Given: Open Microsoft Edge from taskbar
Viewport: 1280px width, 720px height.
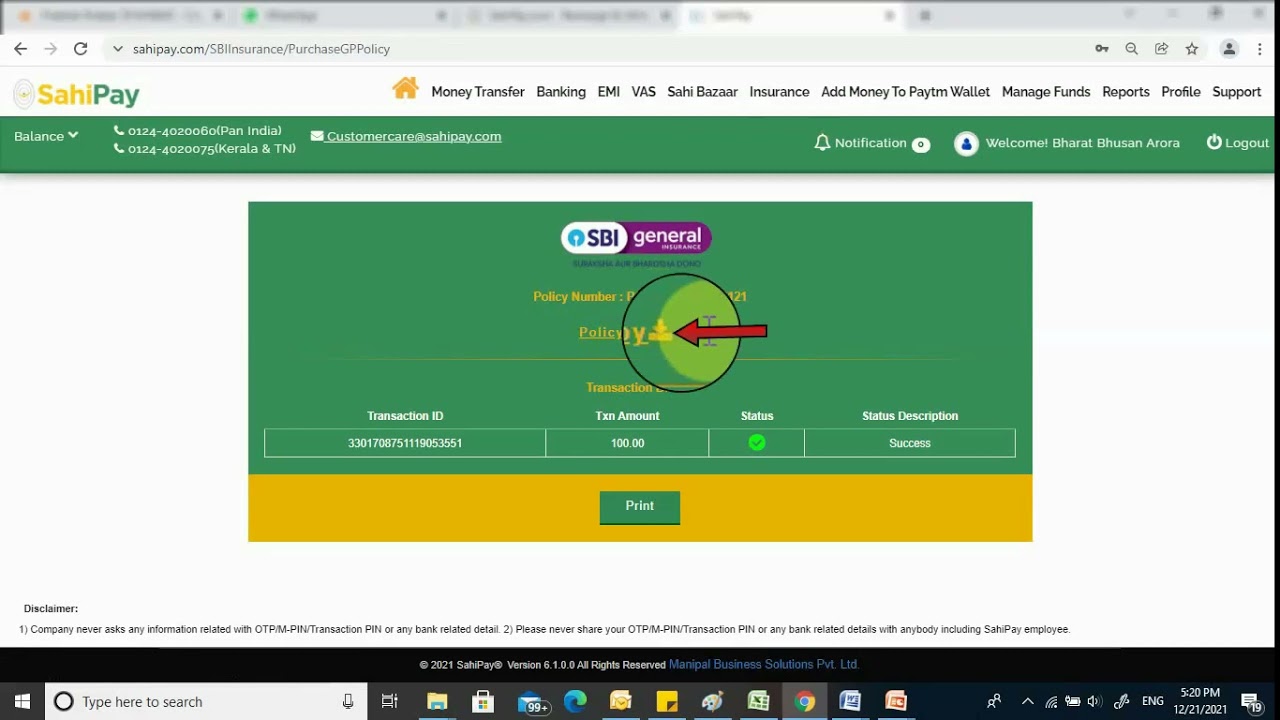Looking at the screenshot, I should tap(575, 701).
